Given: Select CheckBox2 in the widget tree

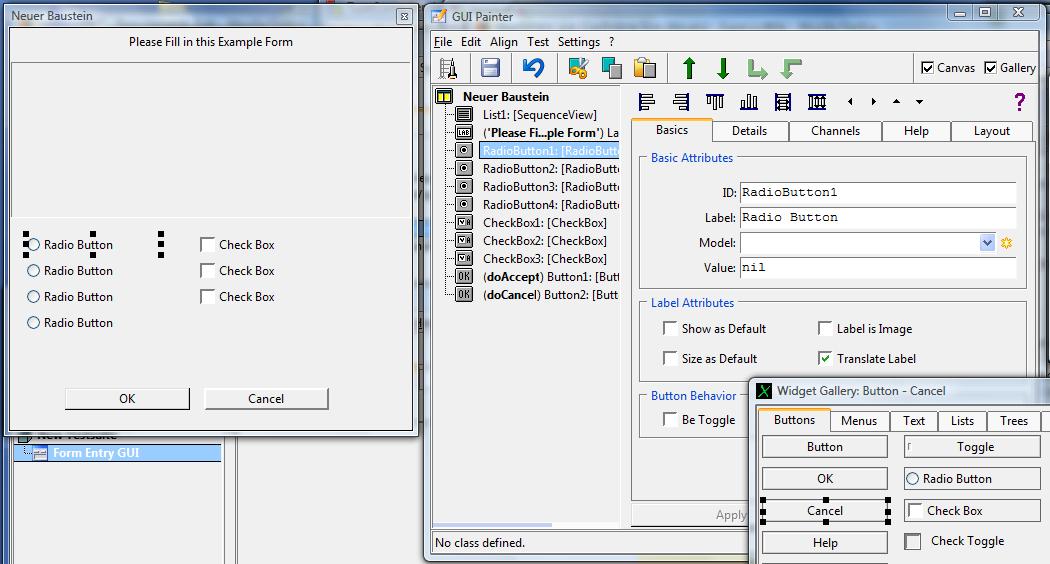Looking at the screenshot, I should coord(544,241).
